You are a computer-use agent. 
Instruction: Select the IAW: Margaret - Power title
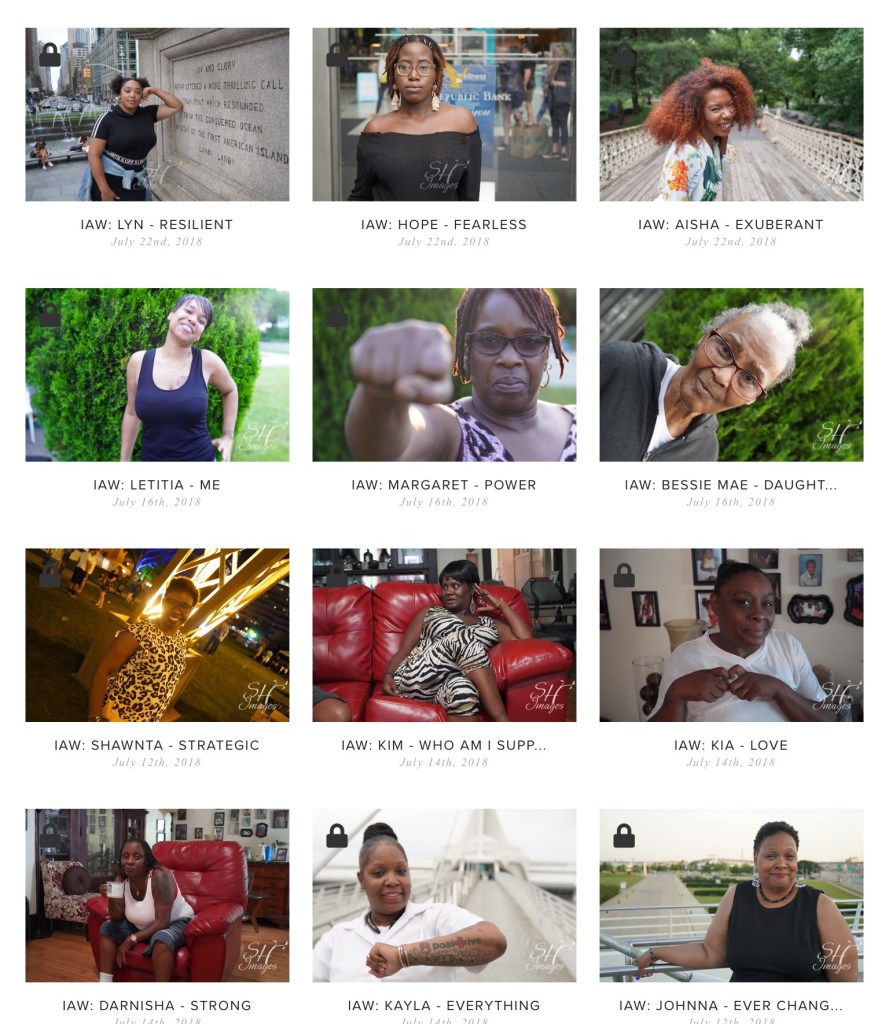click(x=444, y=485)
